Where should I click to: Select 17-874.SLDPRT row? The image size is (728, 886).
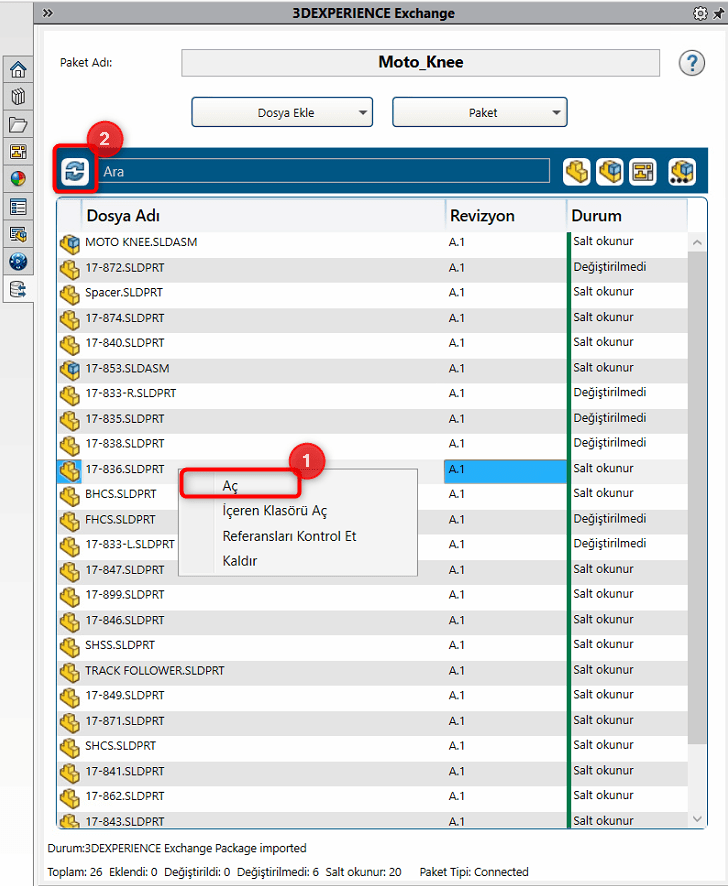(x=372, y=319)
